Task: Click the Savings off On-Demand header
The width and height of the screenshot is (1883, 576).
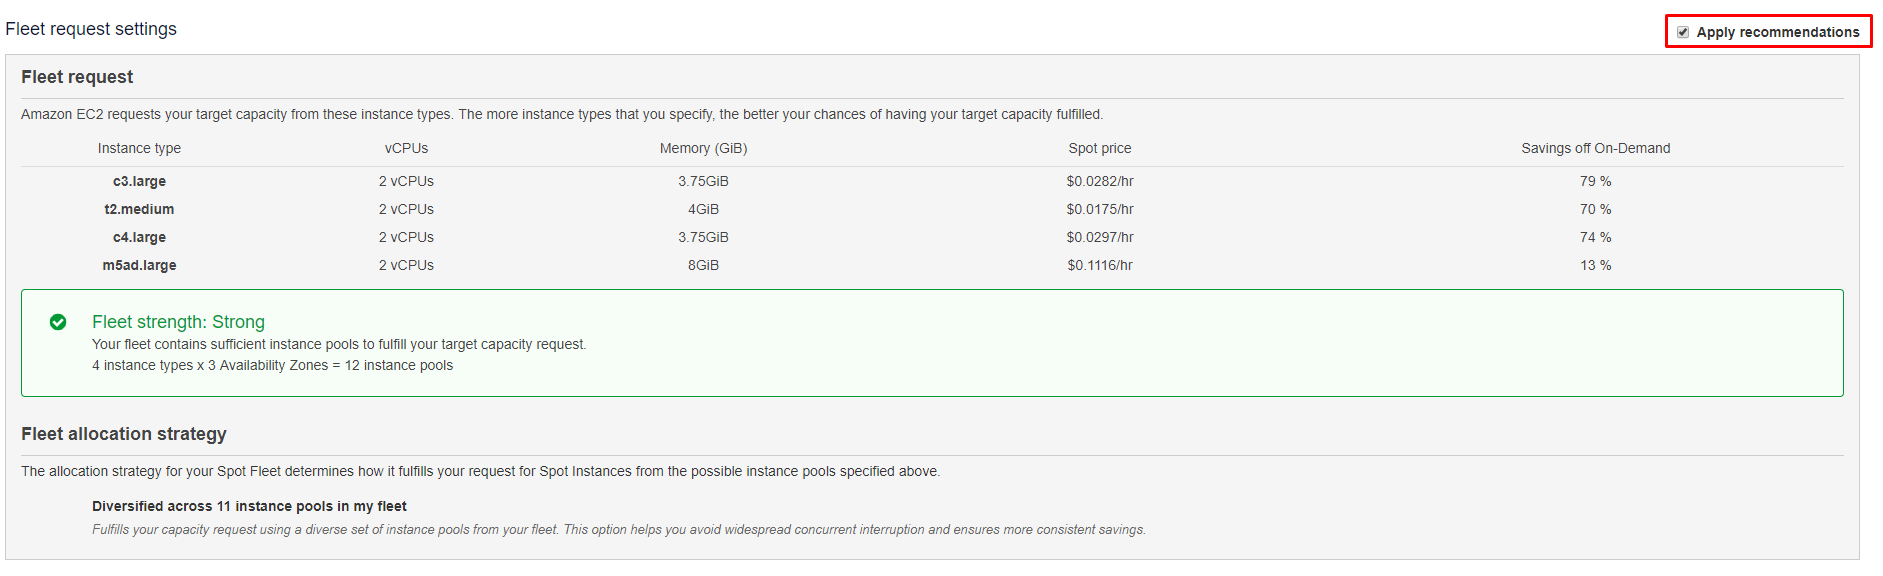Action: click(1595, 148)
